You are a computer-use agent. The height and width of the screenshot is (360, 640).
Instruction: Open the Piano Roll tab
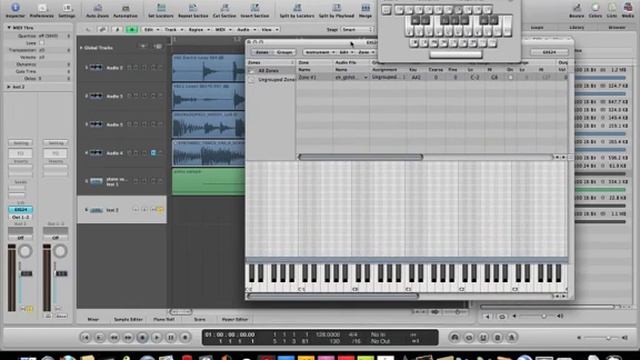164,320
